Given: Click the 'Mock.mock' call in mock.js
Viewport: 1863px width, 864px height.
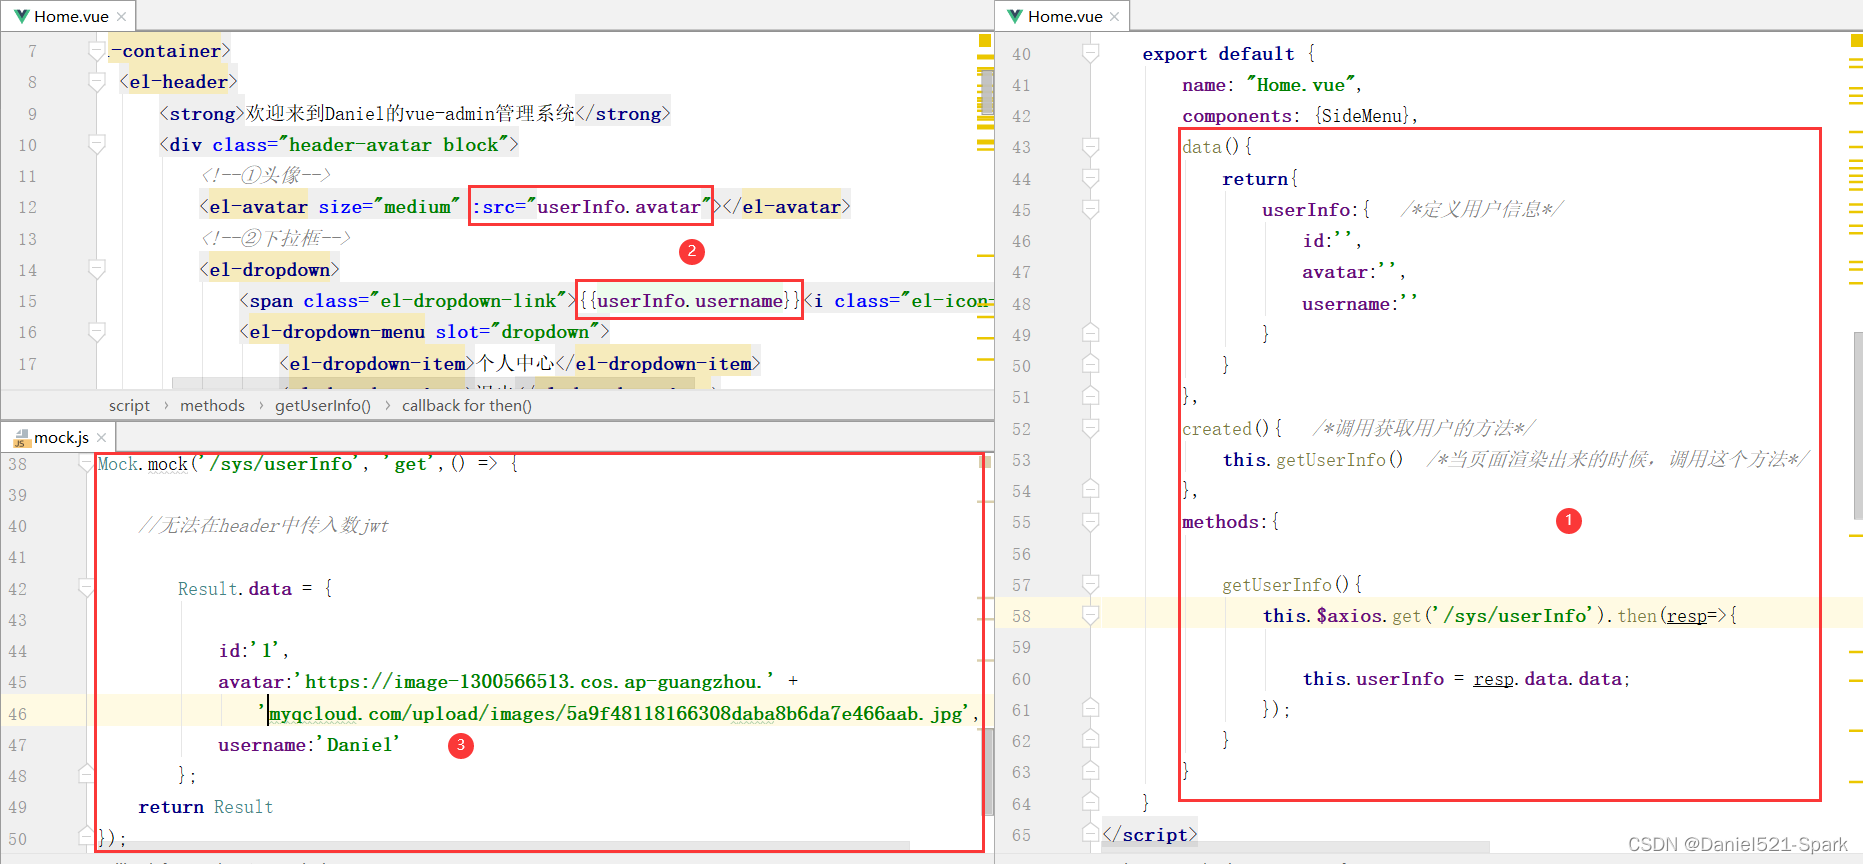Looking at the screenshot, I should pyautogui.click(x=143, y=464).
